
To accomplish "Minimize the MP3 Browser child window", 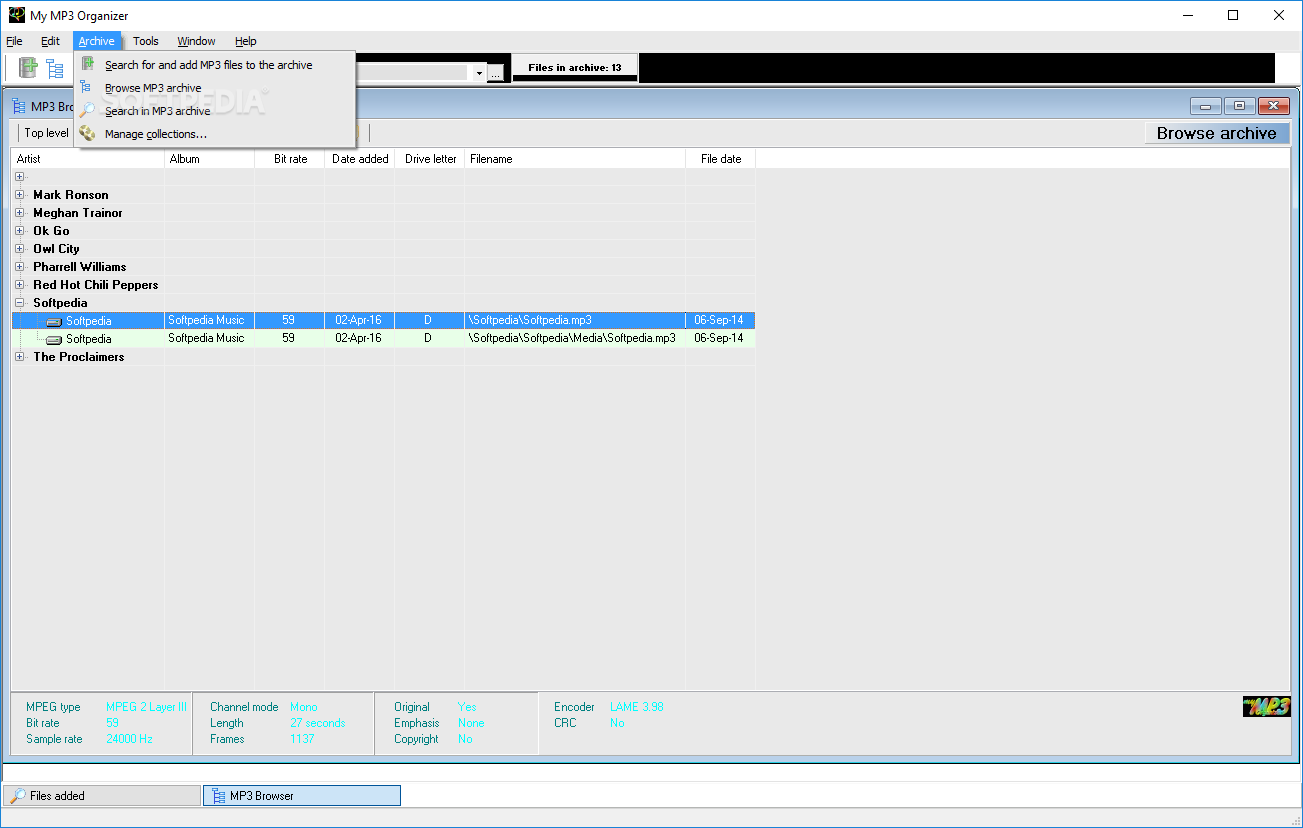I will [x=1205, y=106].
